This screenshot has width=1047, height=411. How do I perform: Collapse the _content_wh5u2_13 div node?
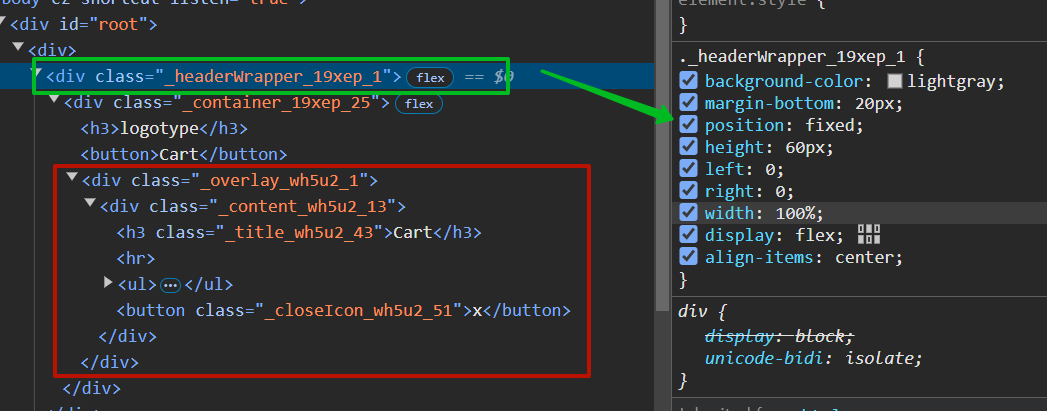click(90, 204)
